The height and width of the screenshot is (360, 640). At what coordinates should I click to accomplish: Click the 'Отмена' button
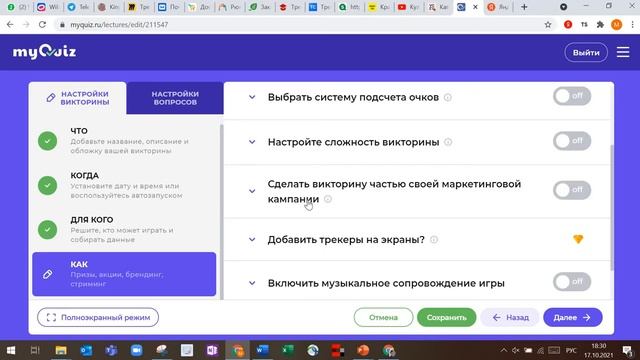383,318
